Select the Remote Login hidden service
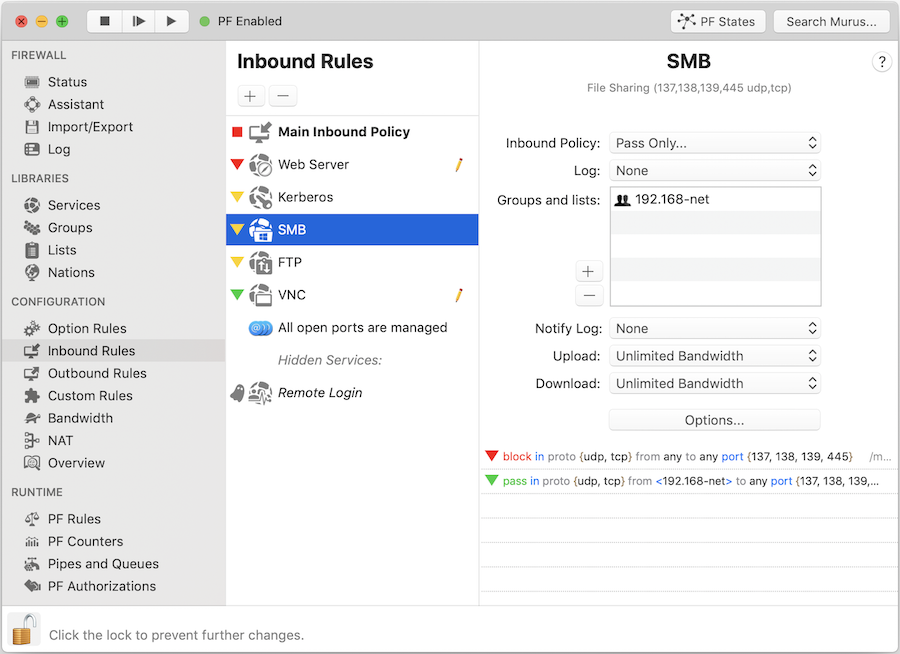This screenshot has height=654, width=900. 352,393
